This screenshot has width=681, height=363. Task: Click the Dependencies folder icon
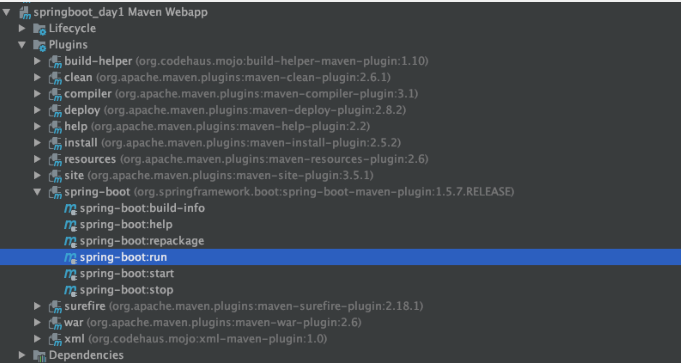point(40,356)
